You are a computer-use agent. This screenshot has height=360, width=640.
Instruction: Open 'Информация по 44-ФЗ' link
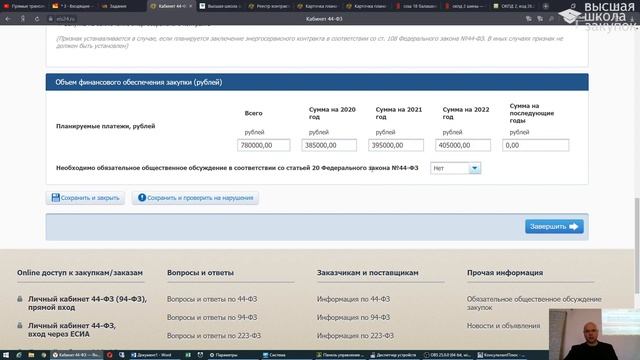click(353, 299)
